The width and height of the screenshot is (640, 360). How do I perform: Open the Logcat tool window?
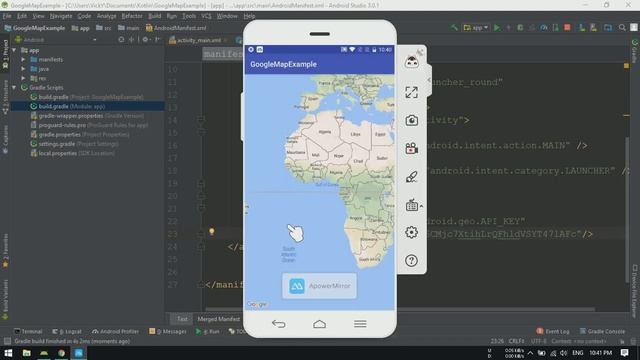point(67,331)
